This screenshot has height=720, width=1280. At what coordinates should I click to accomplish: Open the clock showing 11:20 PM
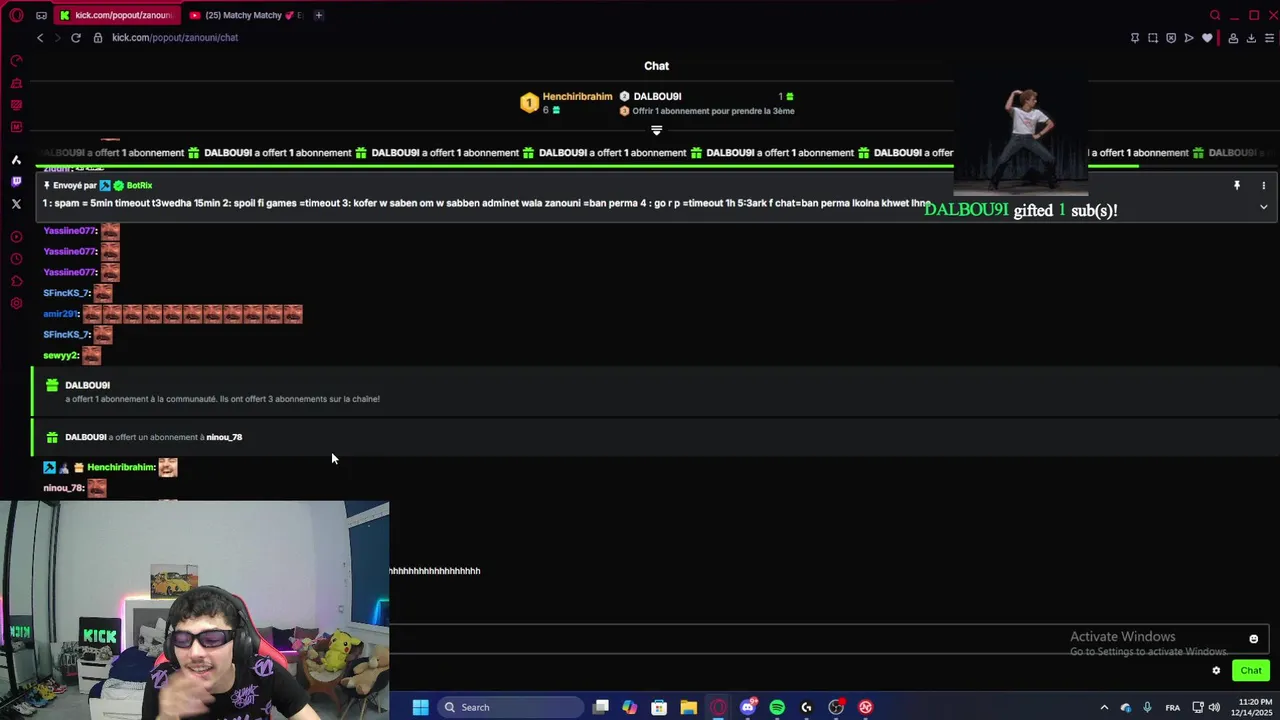1251,707
